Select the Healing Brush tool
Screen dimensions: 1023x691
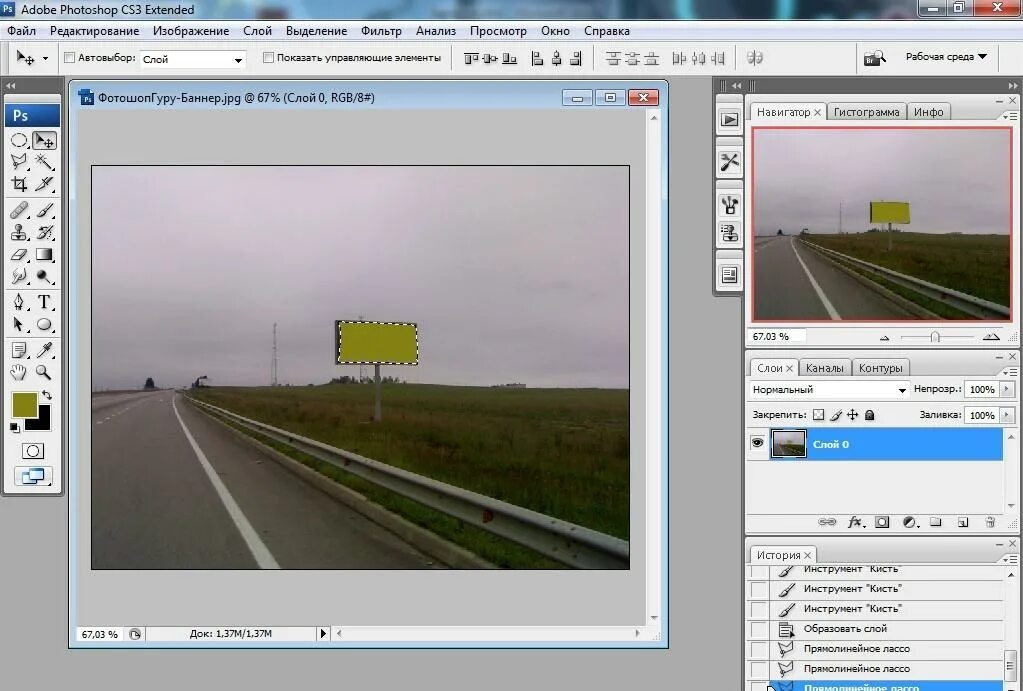[19, 210]
